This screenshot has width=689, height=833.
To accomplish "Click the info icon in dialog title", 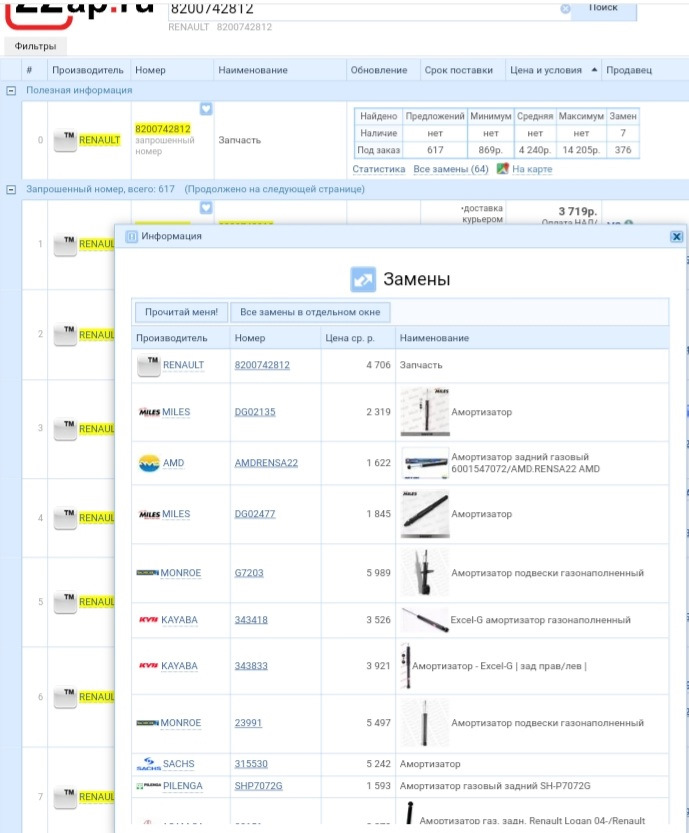I will (x=131, y=237).
